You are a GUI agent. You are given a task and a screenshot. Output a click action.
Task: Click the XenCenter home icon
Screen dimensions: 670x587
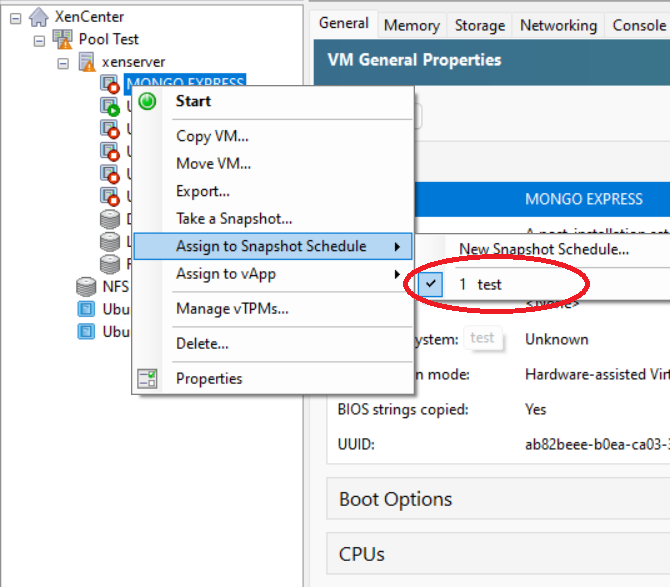click(38, 17)
